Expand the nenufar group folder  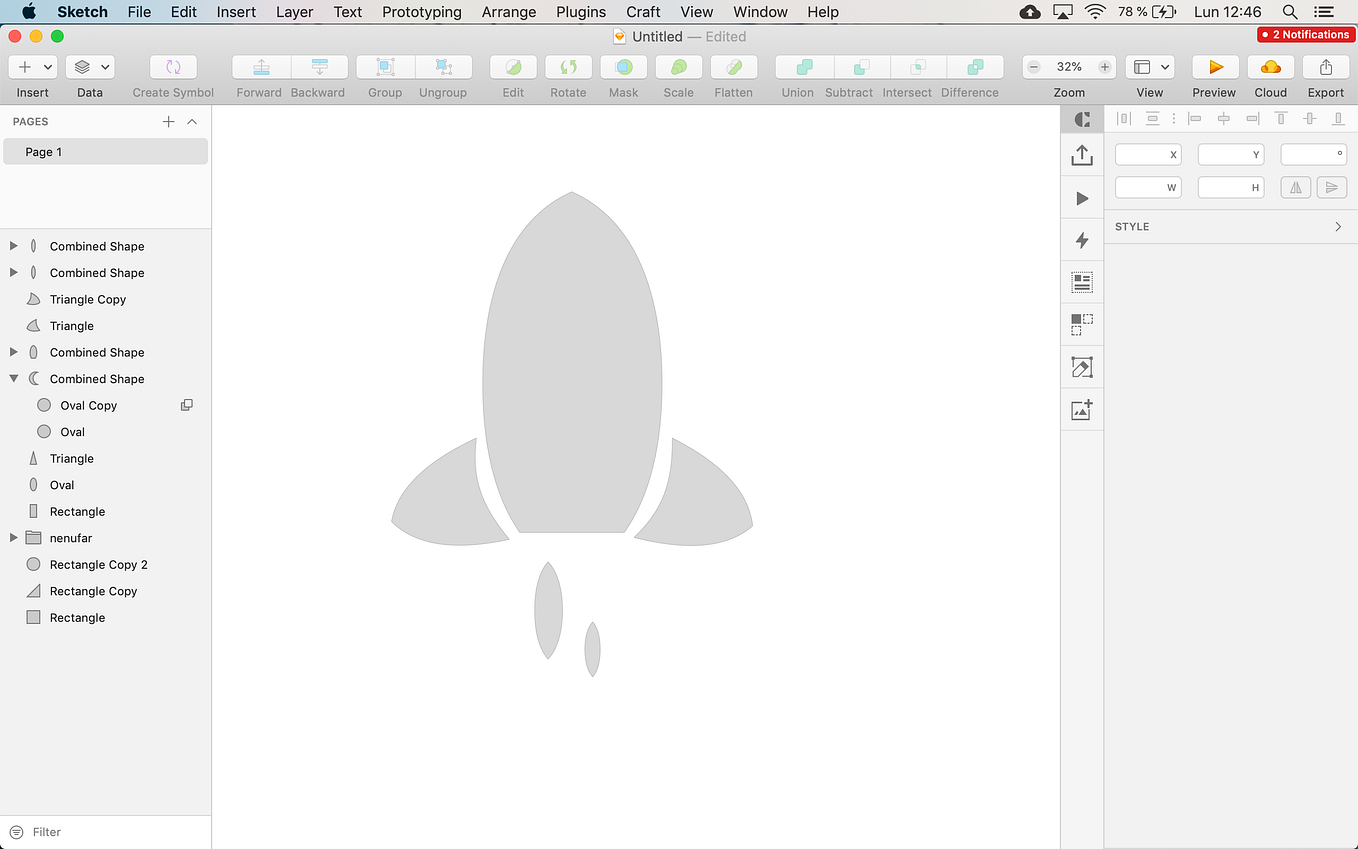[x=13, y=538]
